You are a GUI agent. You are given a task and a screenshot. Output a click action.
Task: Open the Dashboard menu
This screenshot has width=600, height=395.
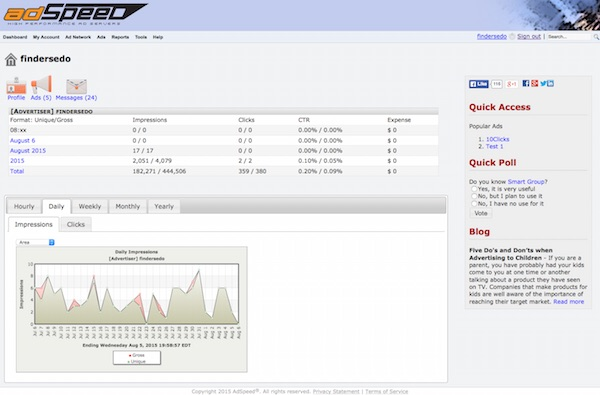pyautogui.click(x=15, y=37)
